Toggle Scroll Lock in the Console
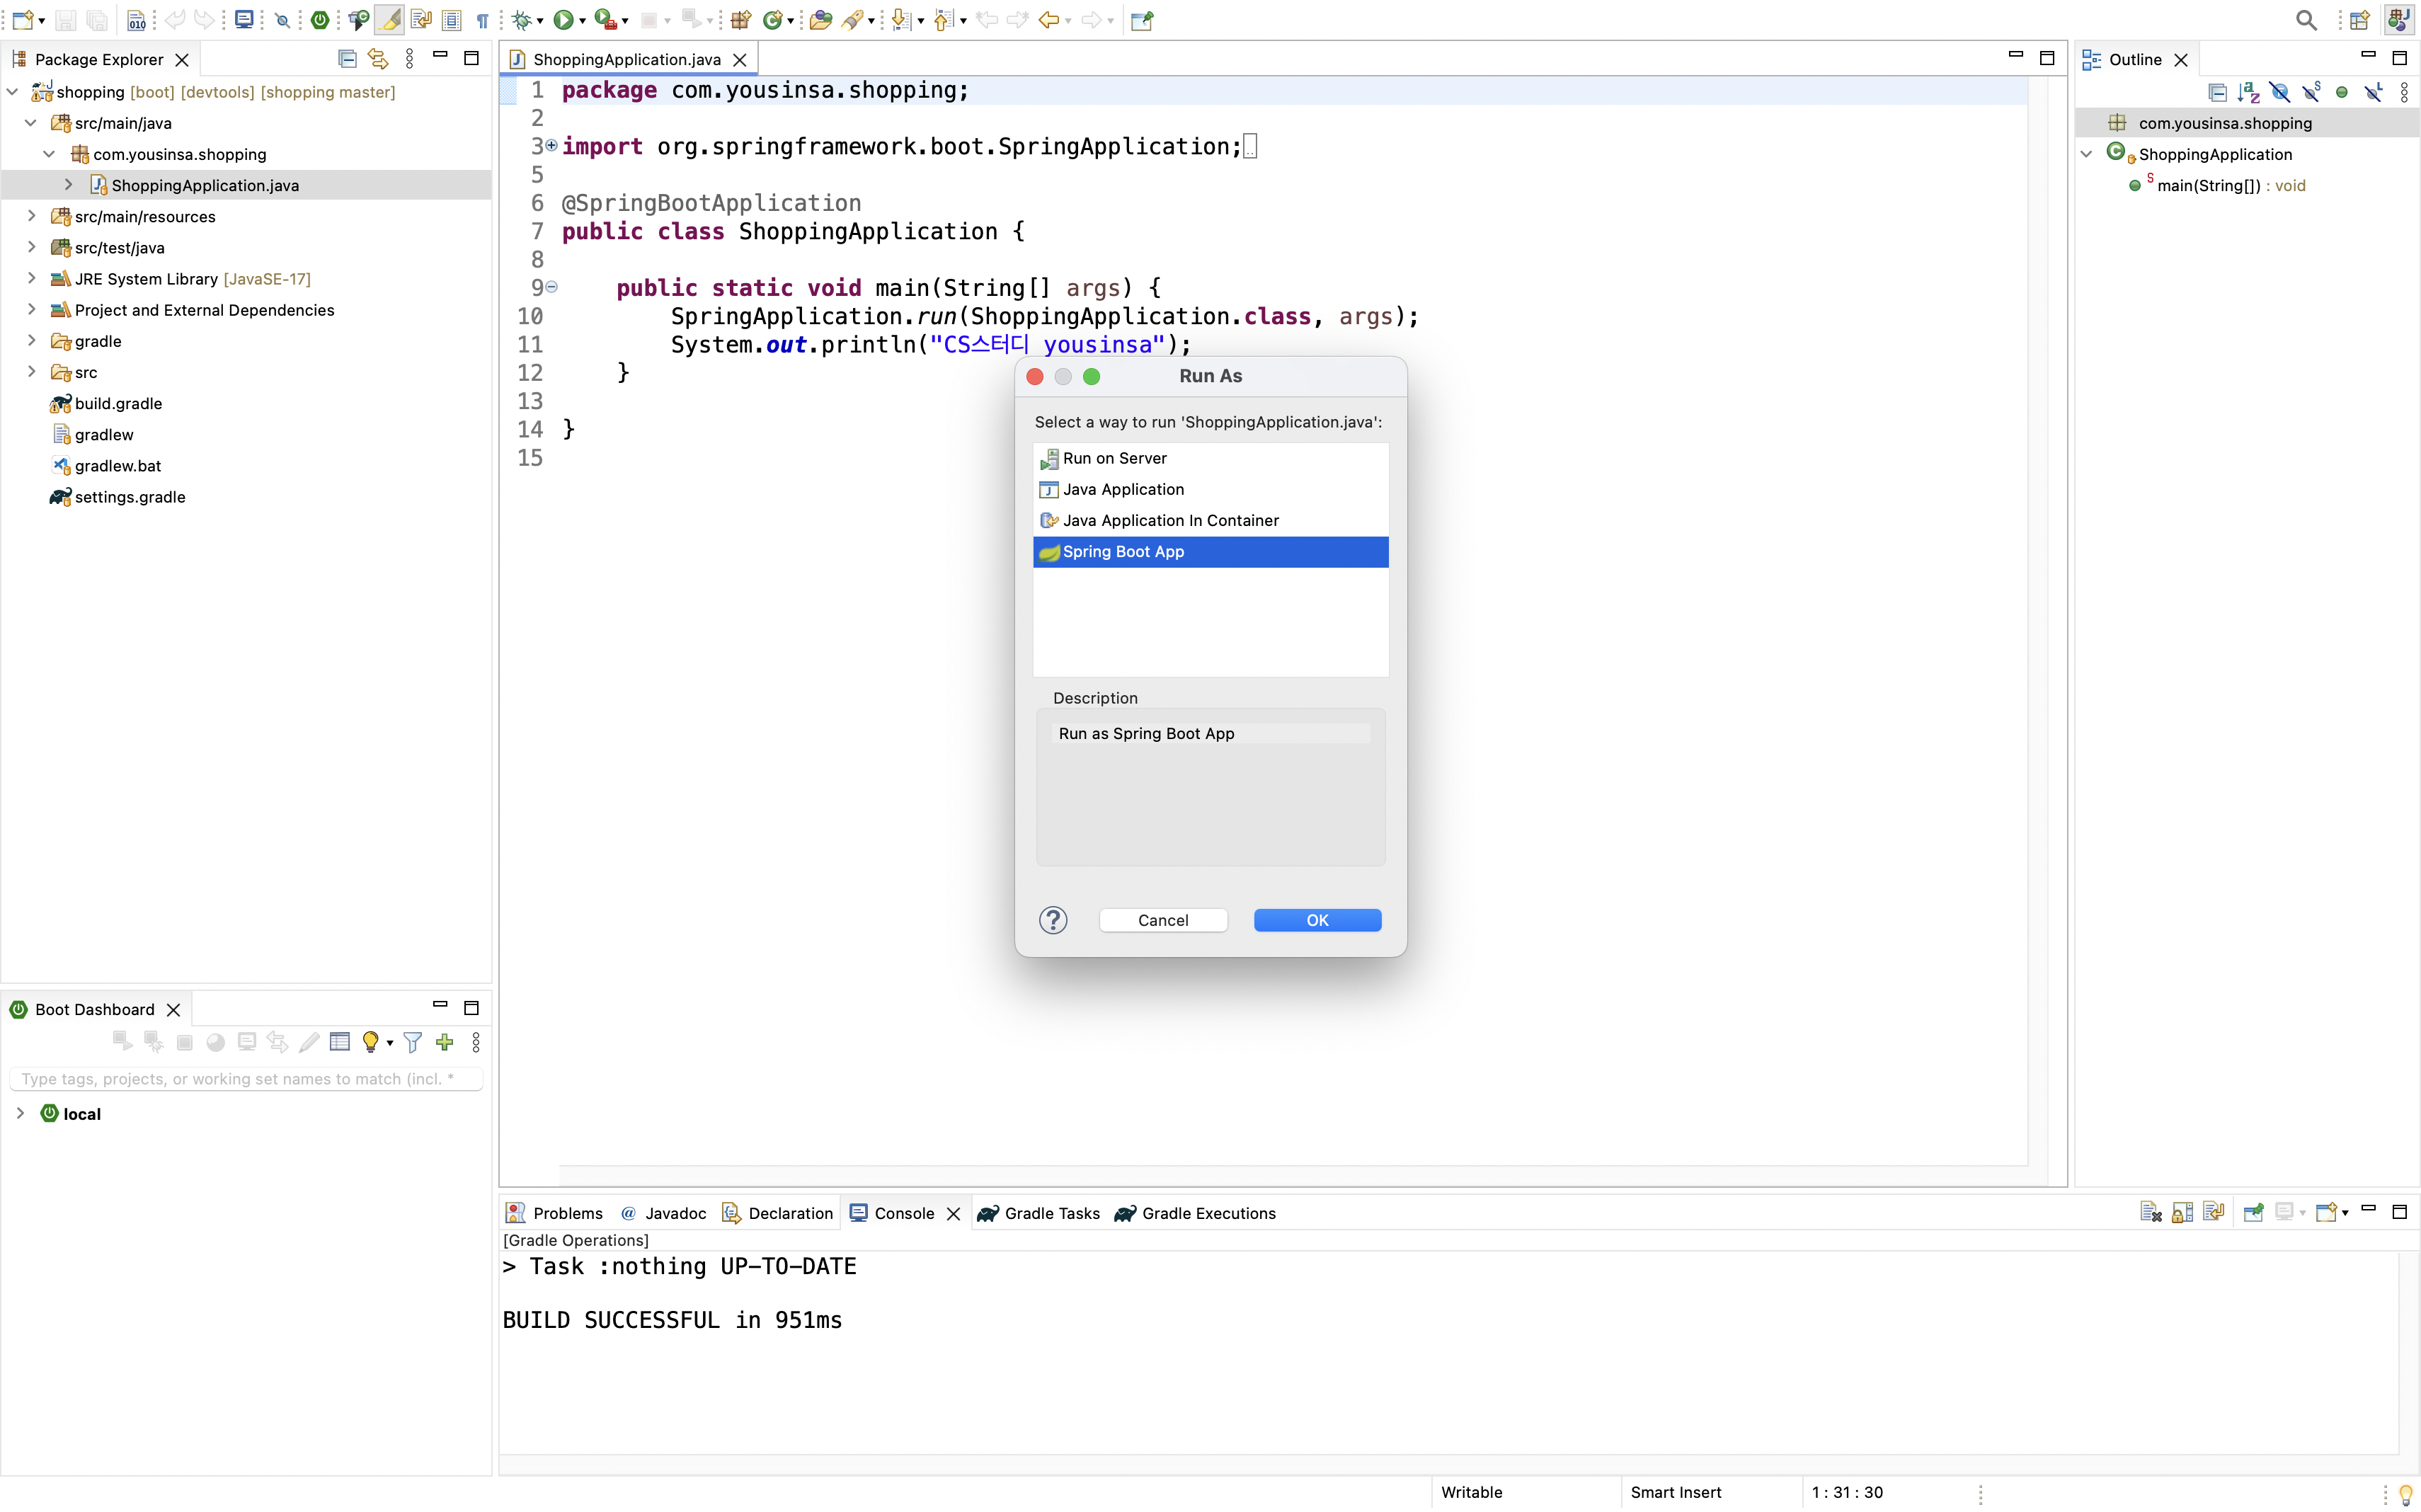This screenshot has height=1512, width=2421. click(x=2183, y=1211)
